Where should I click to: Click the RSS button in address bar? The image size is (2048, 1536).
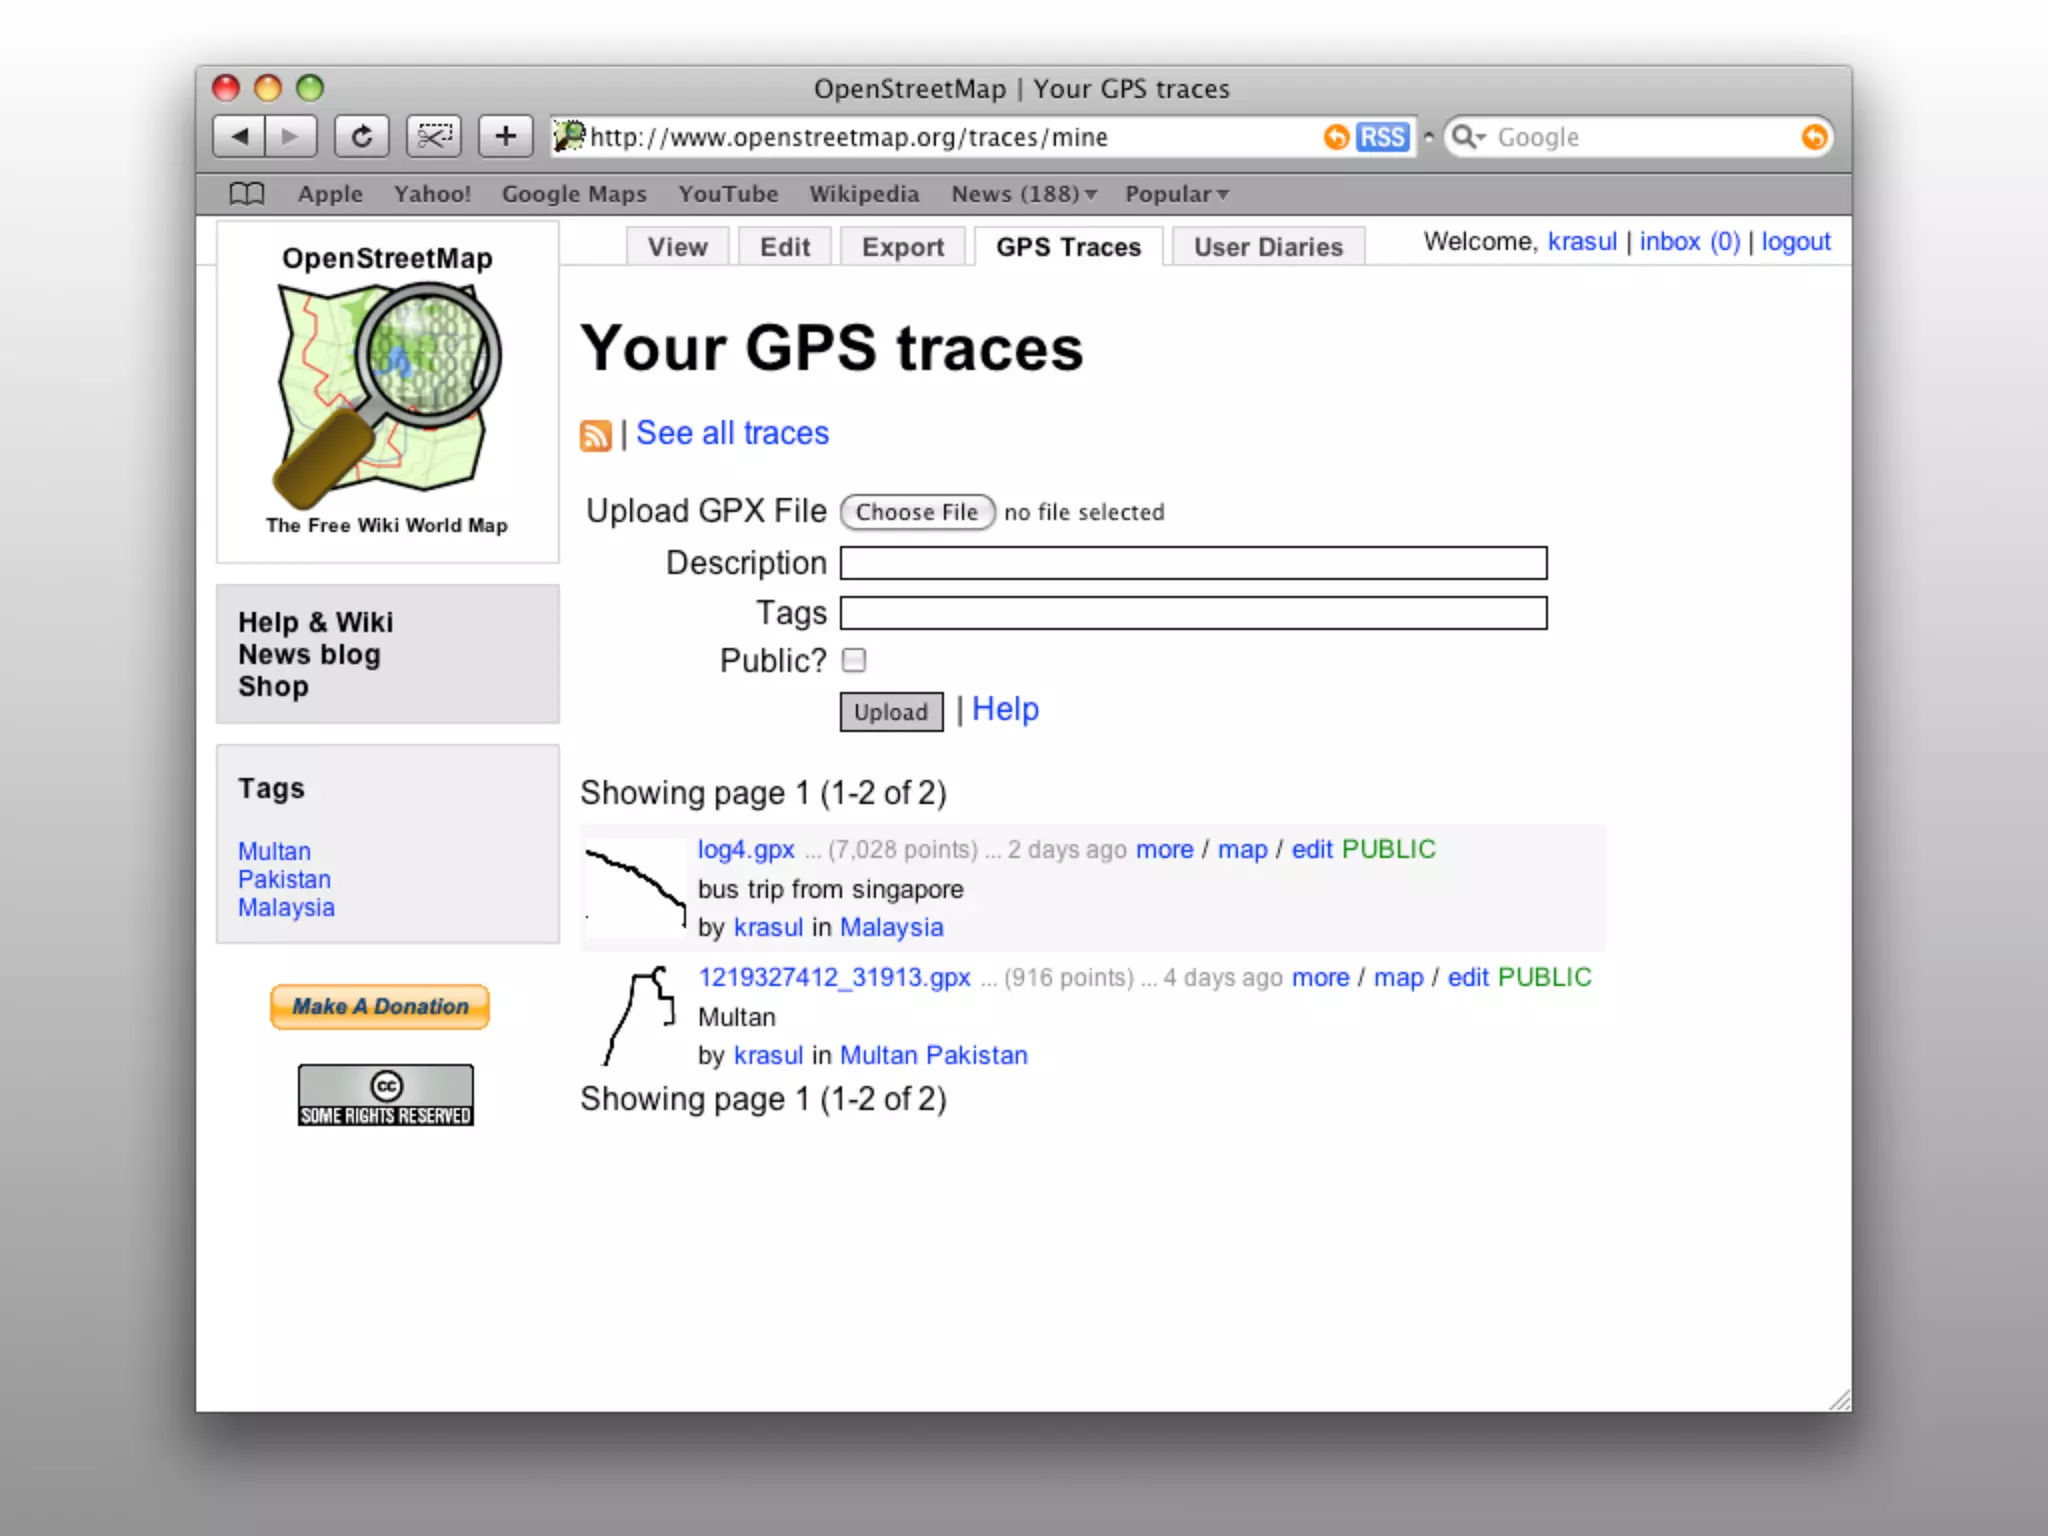click(1382, 137)
